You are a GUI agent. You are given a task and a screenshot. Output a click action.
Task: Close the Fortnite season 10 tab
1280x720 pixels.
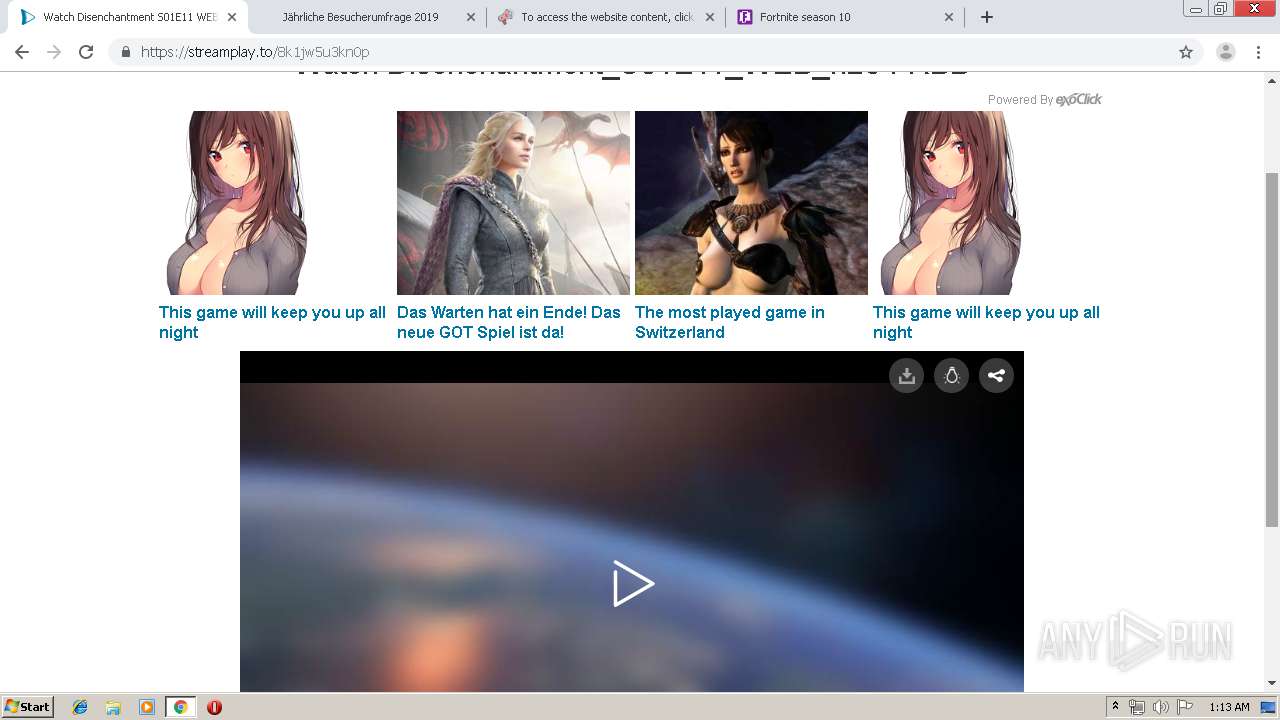(x=949, y=17)
